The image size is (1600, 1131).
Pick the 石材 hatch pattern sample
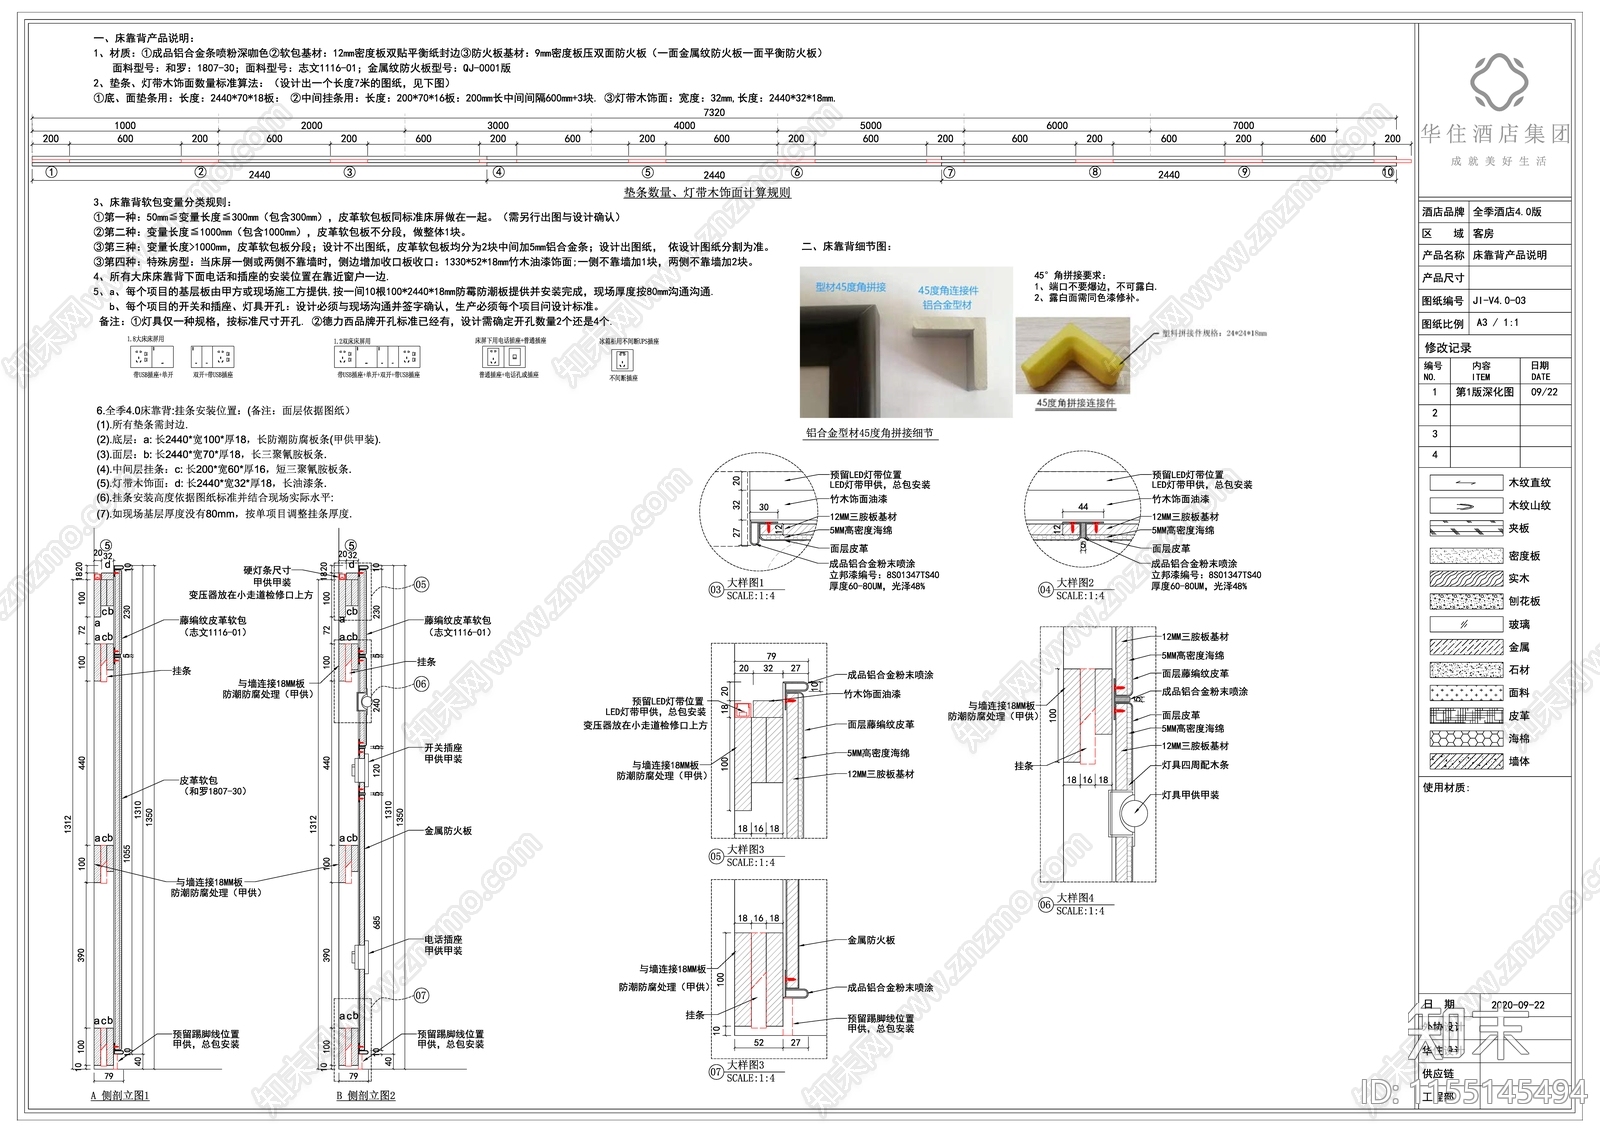click(x=1466, y=670)
